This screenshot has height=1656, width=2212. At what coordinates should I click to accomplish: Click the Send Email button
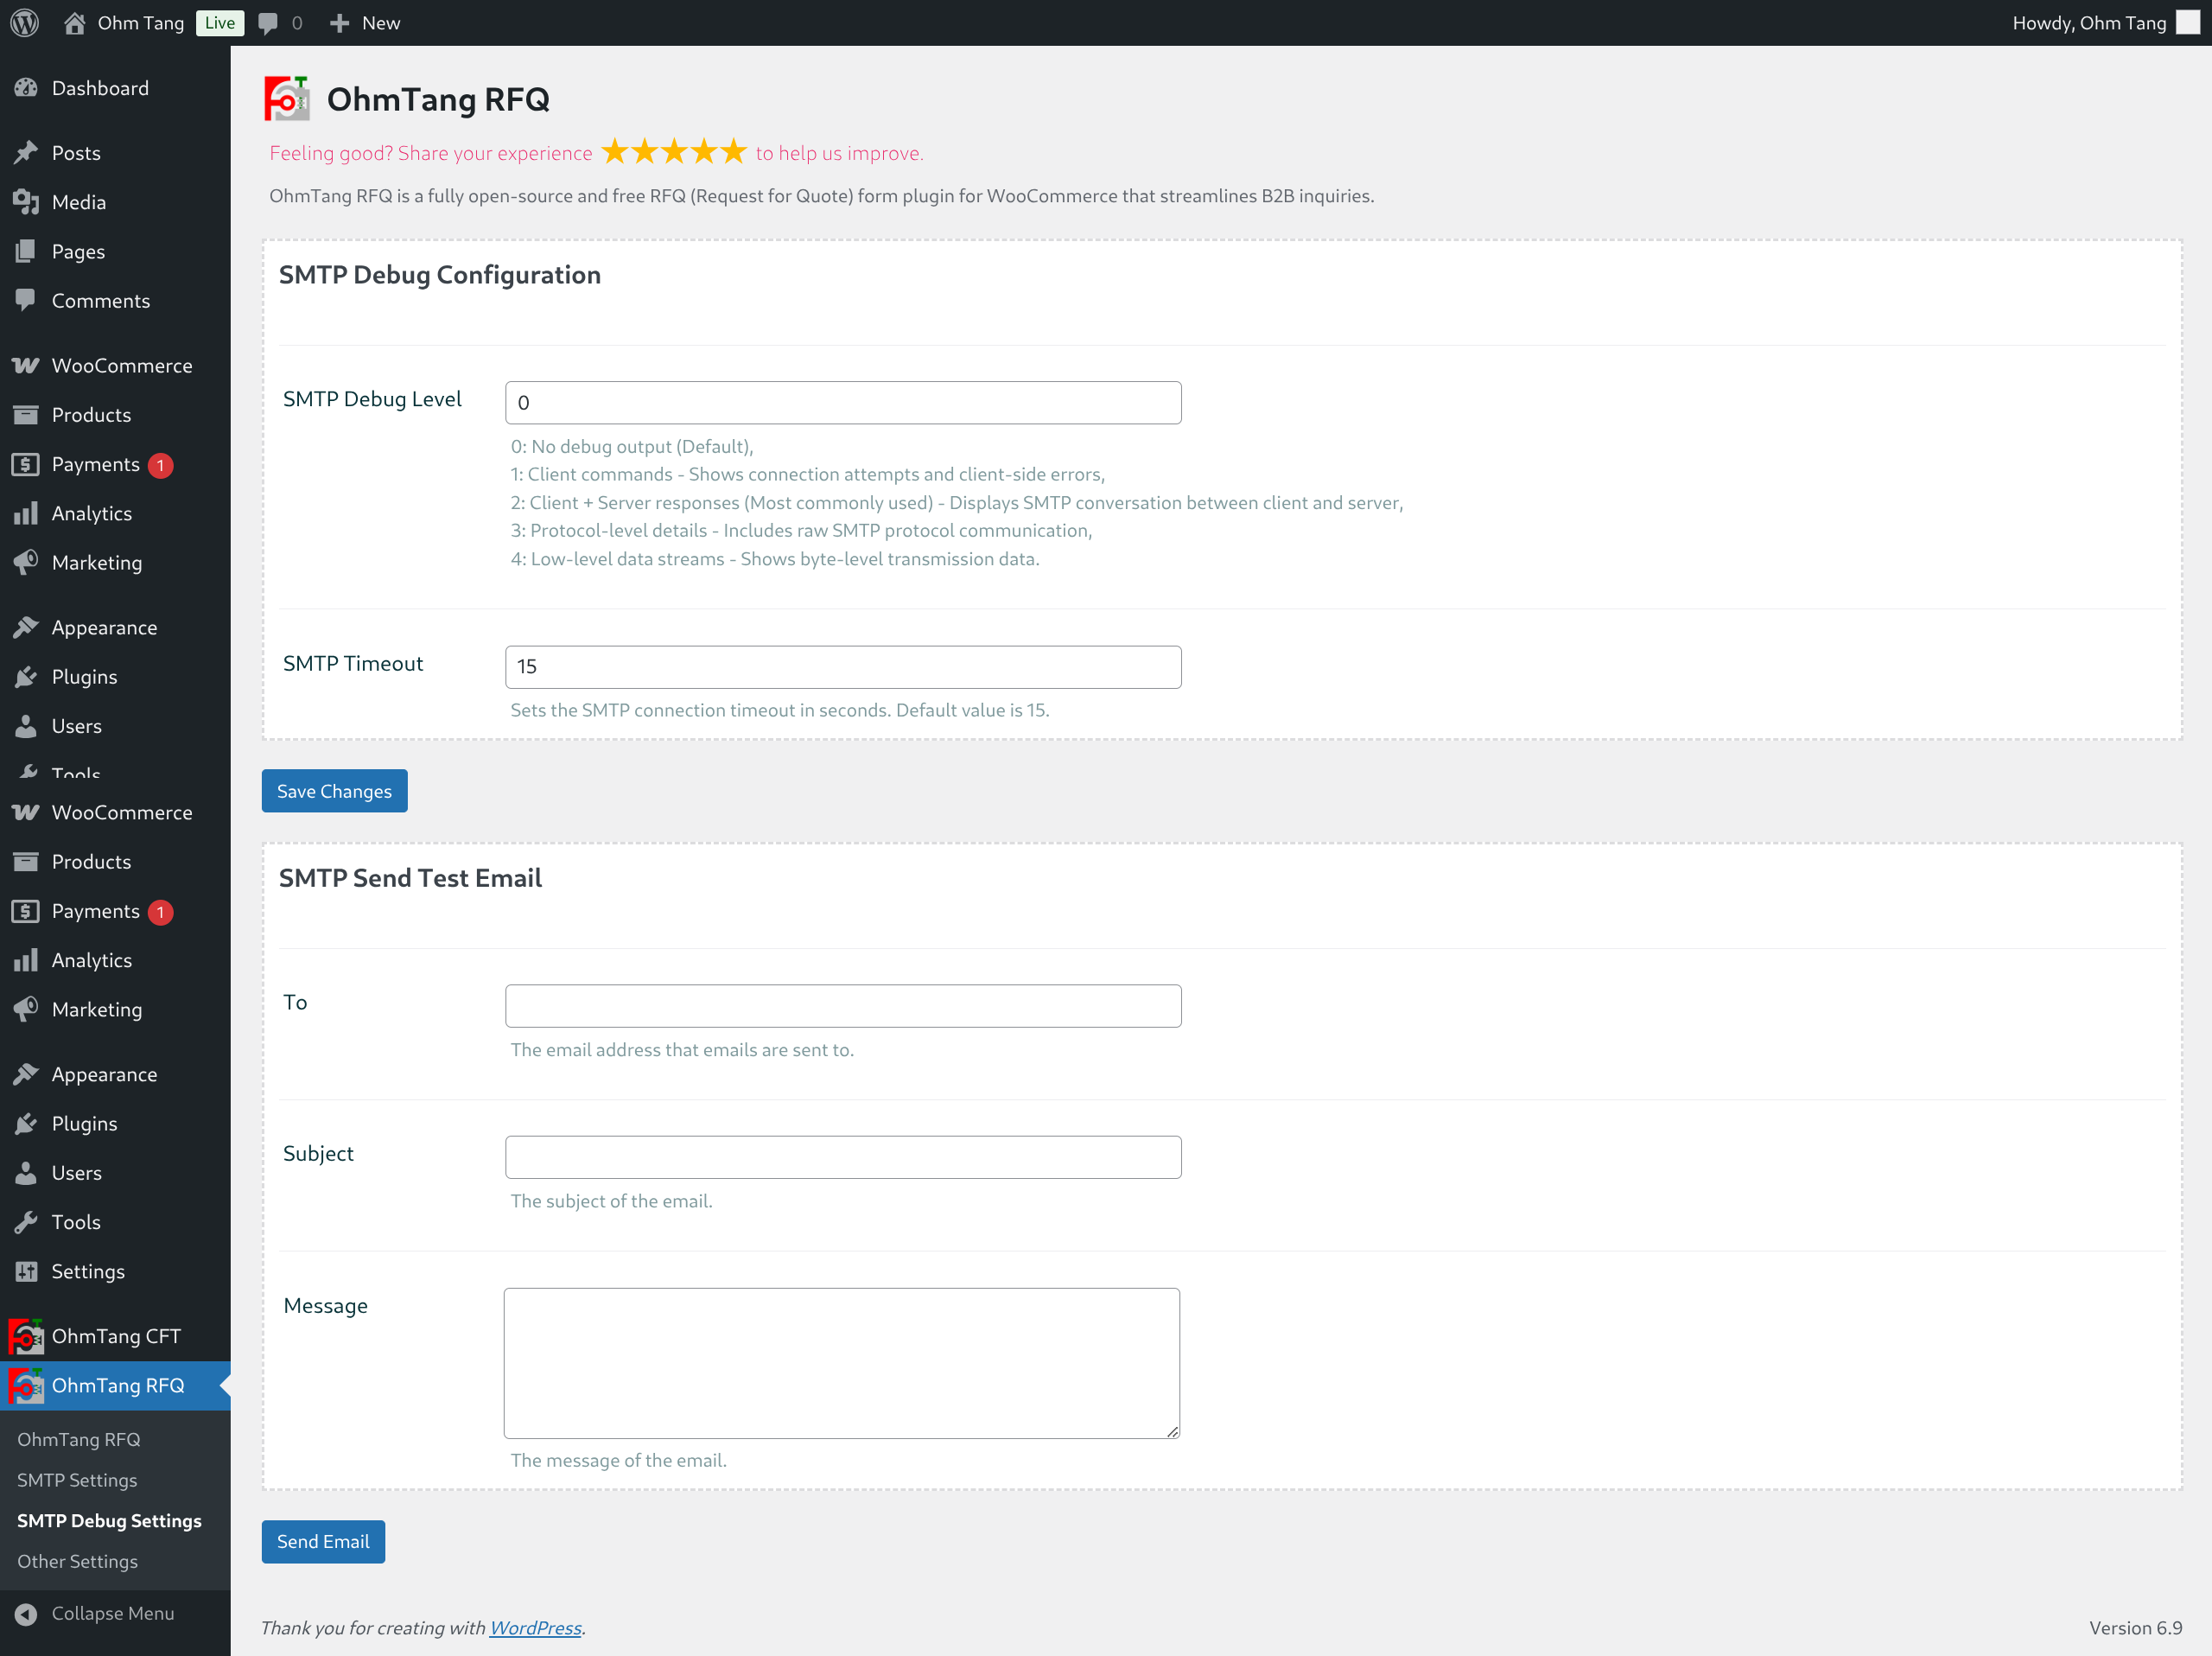pyautogui.click(x=322, y=1541)
